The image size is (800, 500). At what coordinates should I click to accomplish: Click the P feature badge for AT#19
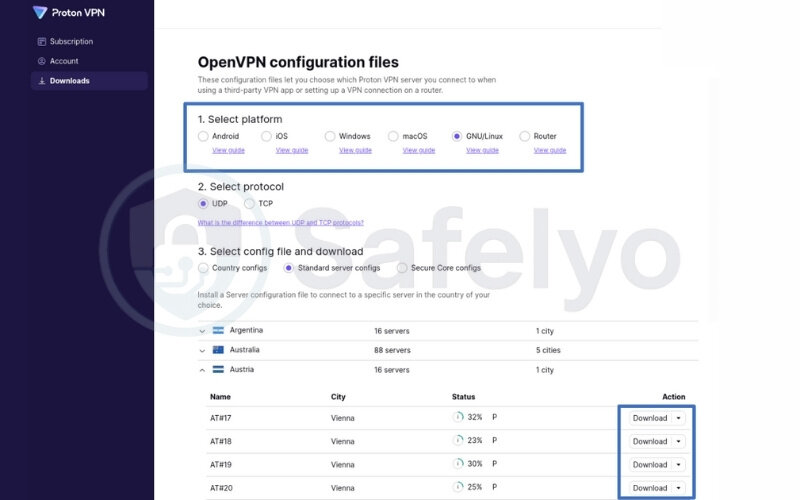tap(494, 463)
